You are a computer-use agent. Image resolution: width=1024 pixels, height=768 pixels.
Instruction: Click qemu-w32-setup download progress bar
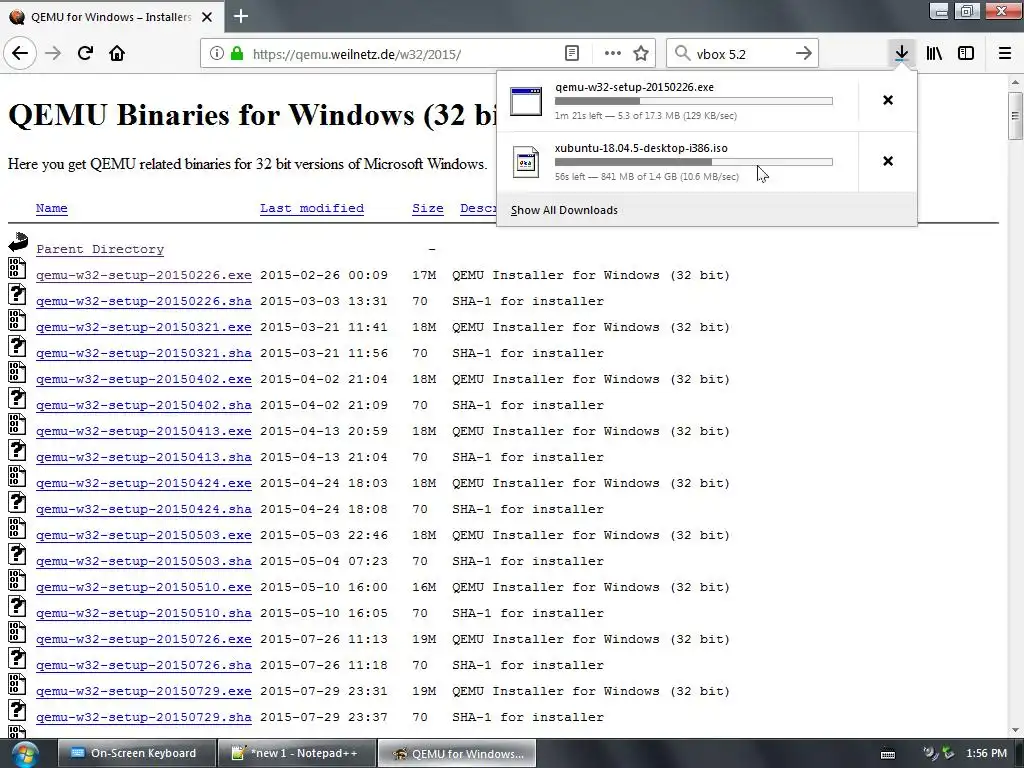pos(694,101)
